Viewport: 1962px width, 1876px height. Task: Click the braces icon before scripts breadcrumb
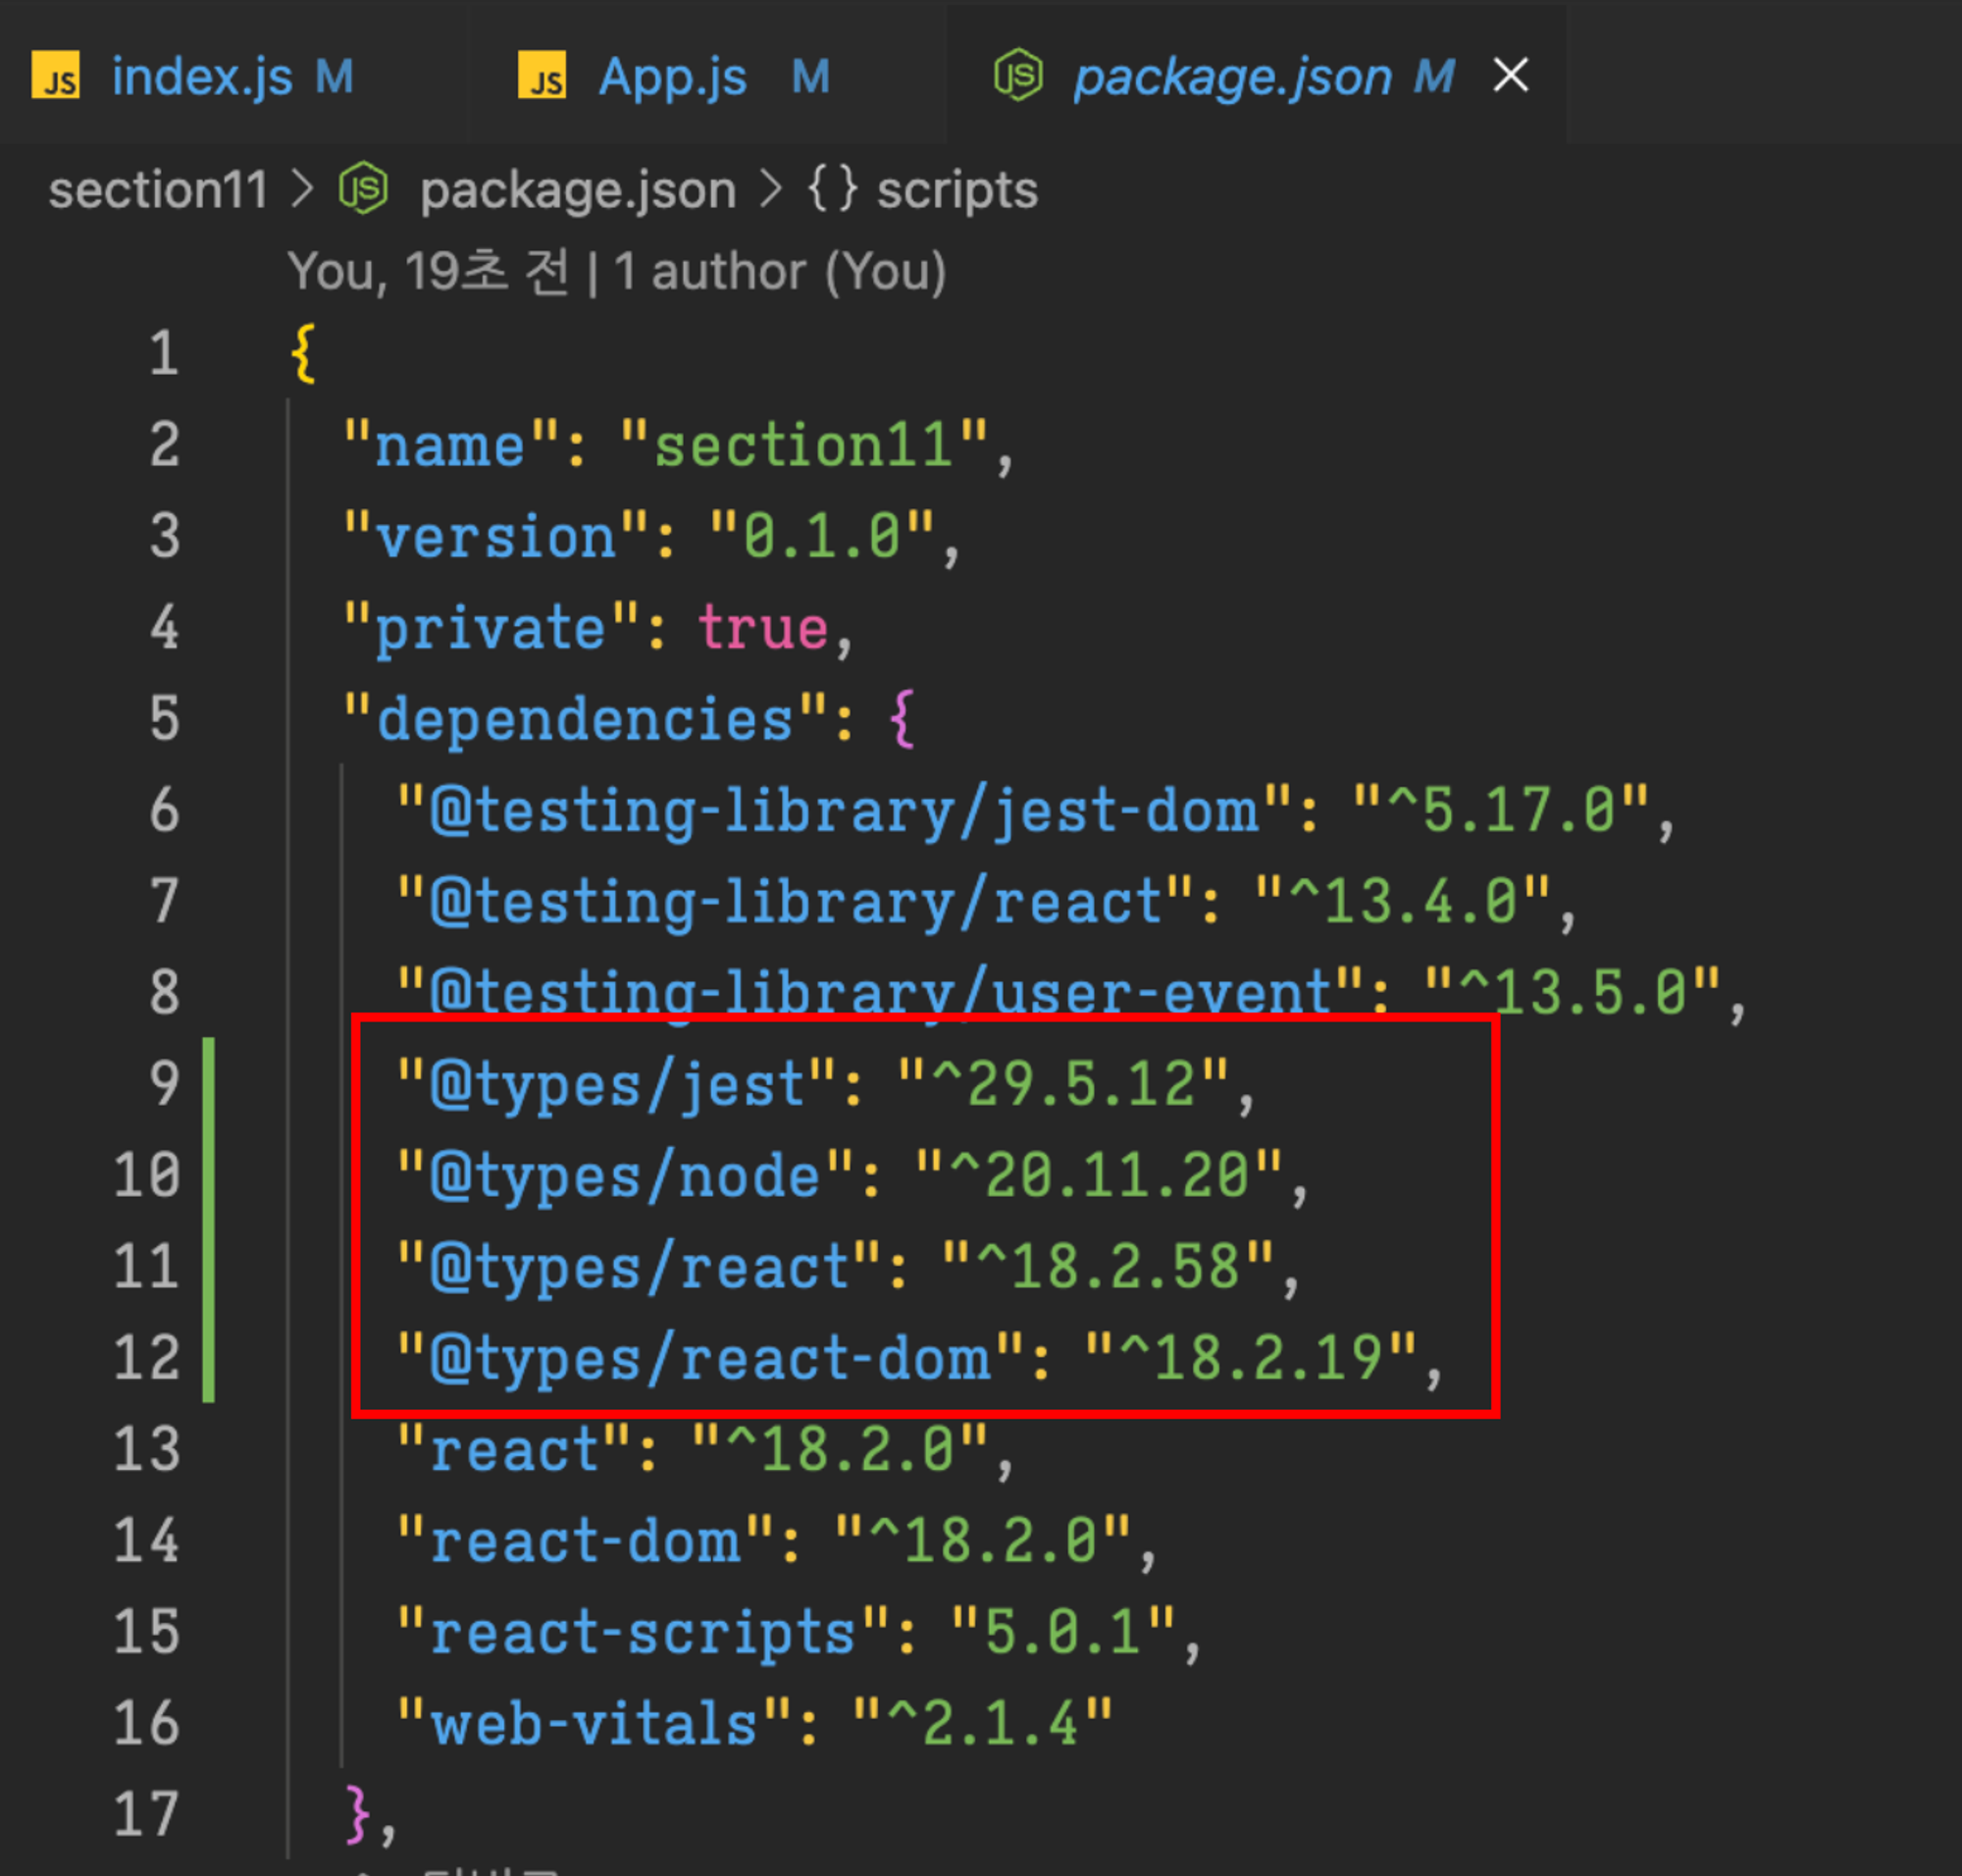(x=832, y=189)
